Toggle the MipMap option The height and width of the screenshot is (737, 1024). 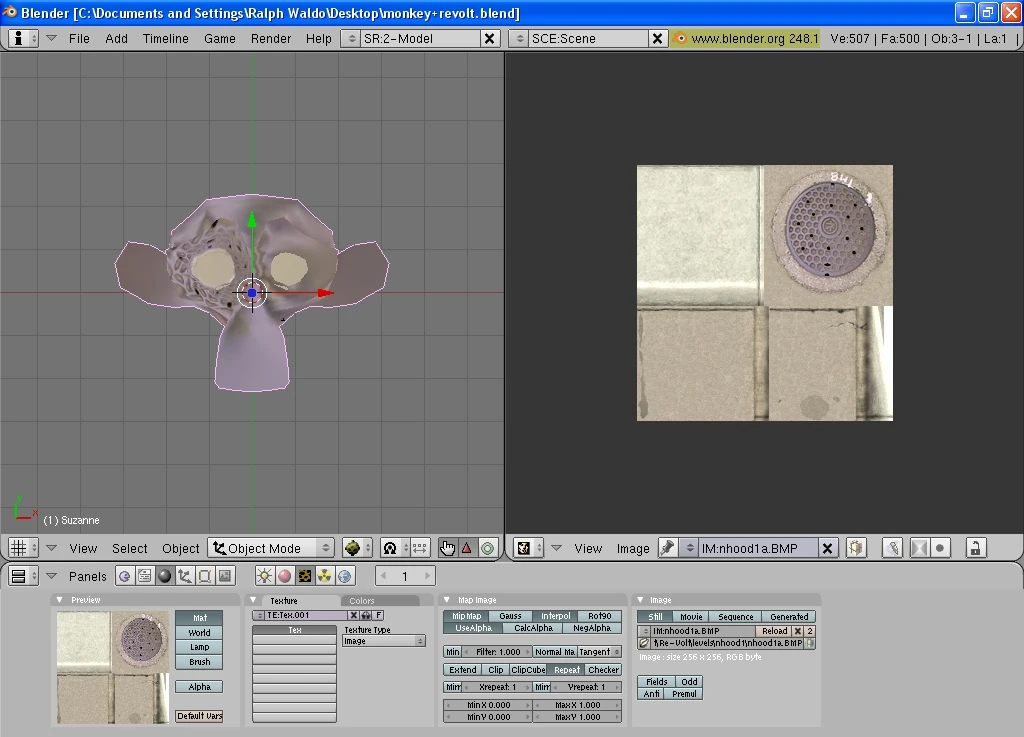467,616
